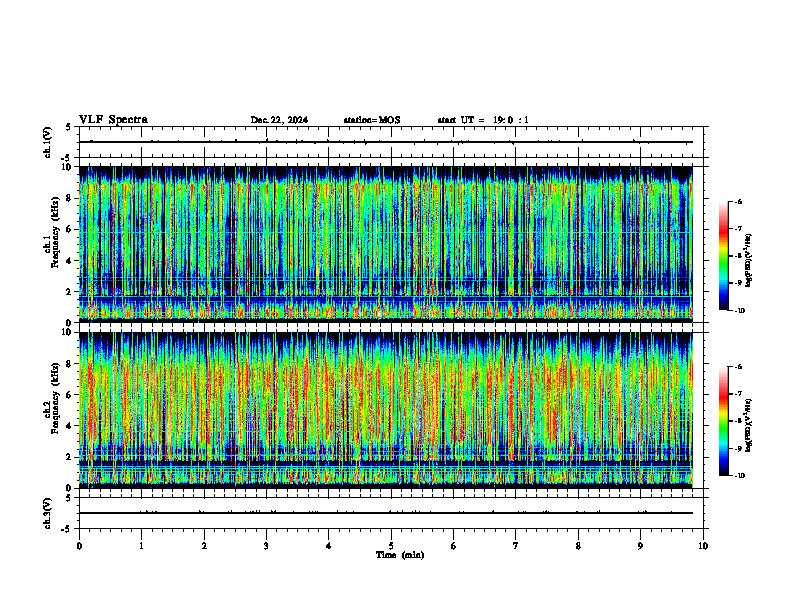The image size is (792, 612).
Task: Click the ch.1 voltage waveform trace
Action: coord(386,142)
